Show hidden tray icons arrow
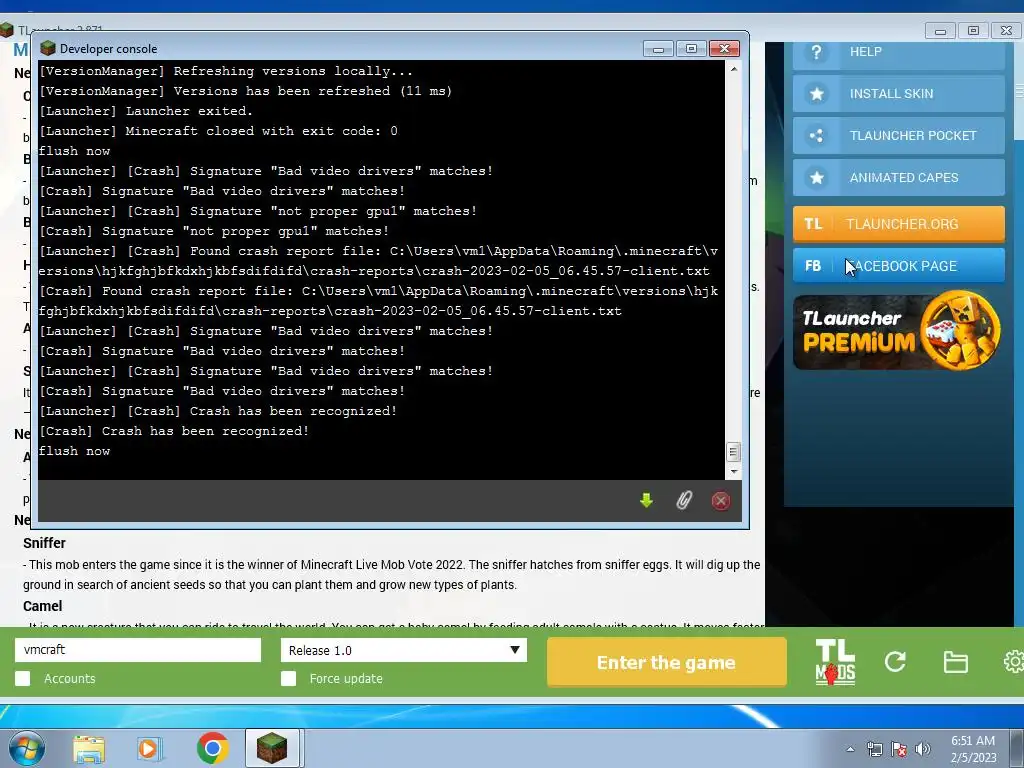 click(850, 750)
